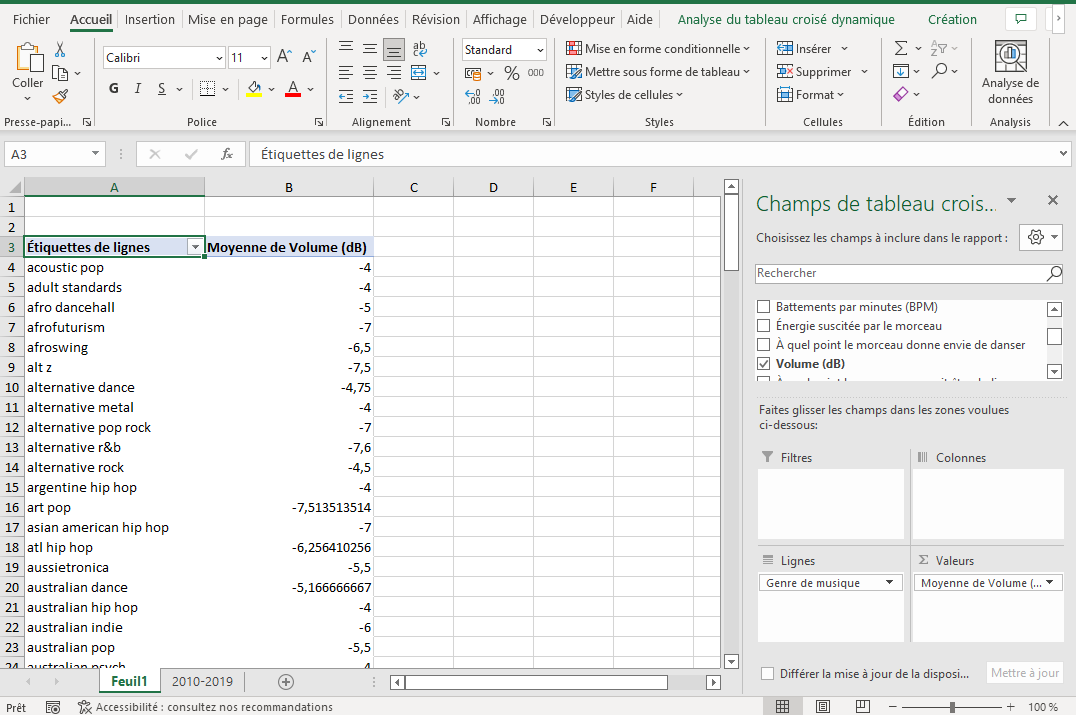
Task: Open the font size 11 dropdown
Action: point(264,58)
